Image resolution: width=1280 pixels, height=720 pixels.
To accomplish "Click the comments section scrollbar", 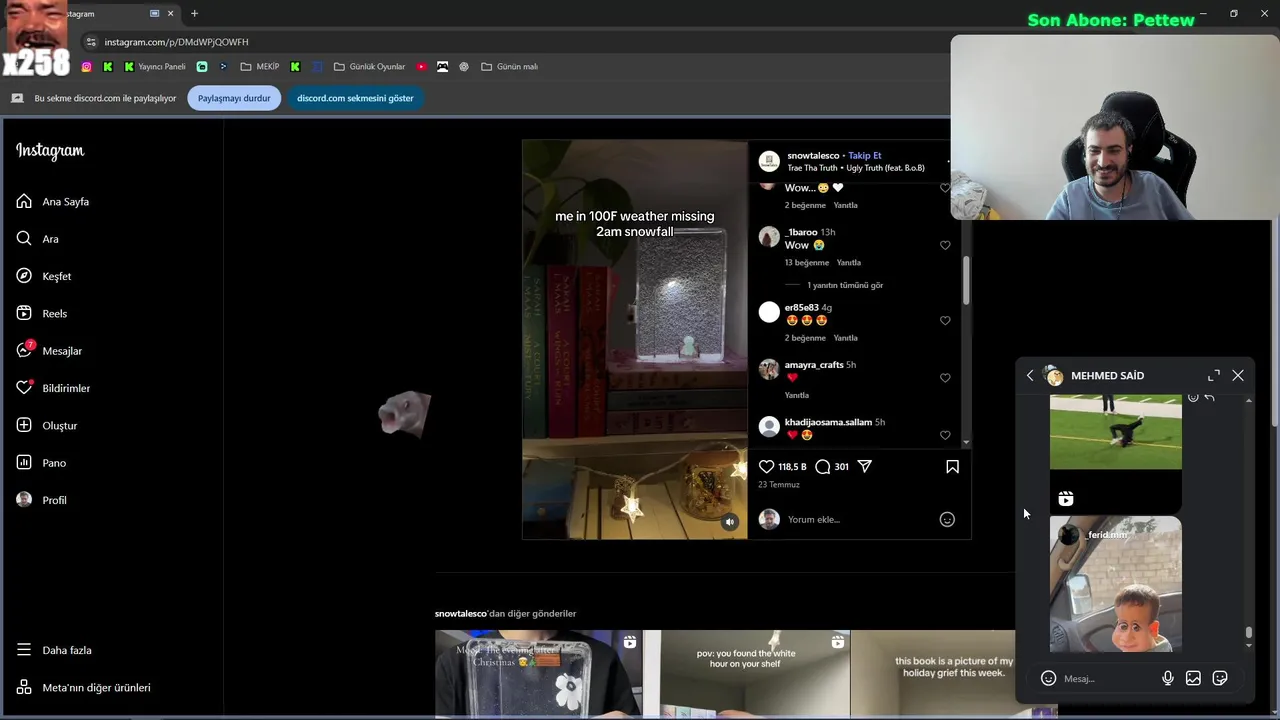I will pos(966,280).
